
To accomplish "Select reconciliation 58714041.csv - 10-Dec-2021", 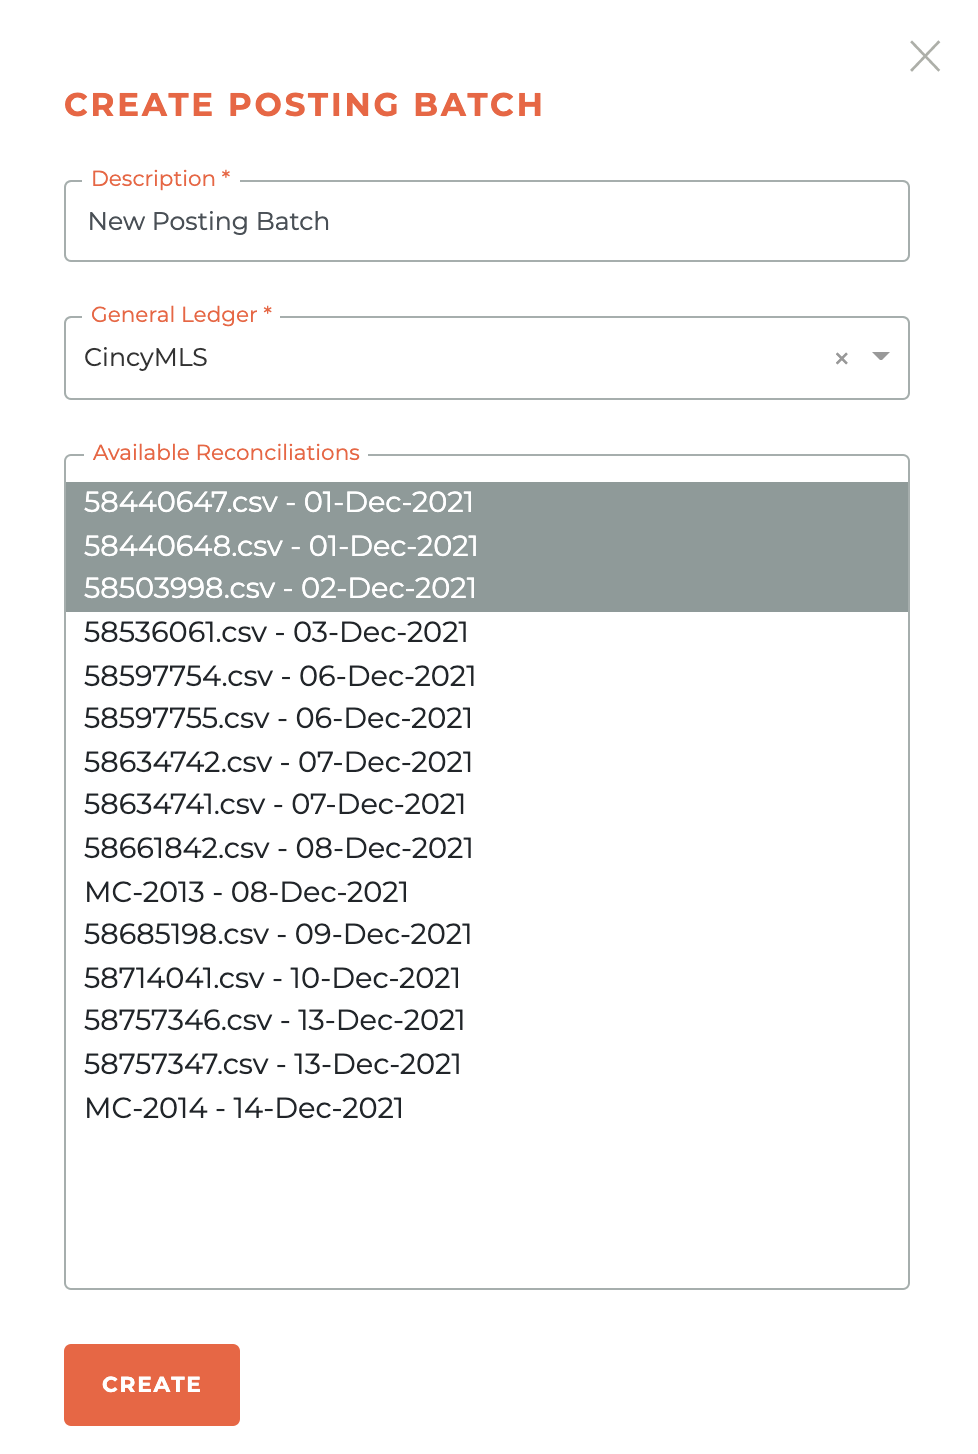I will [272, 977].
